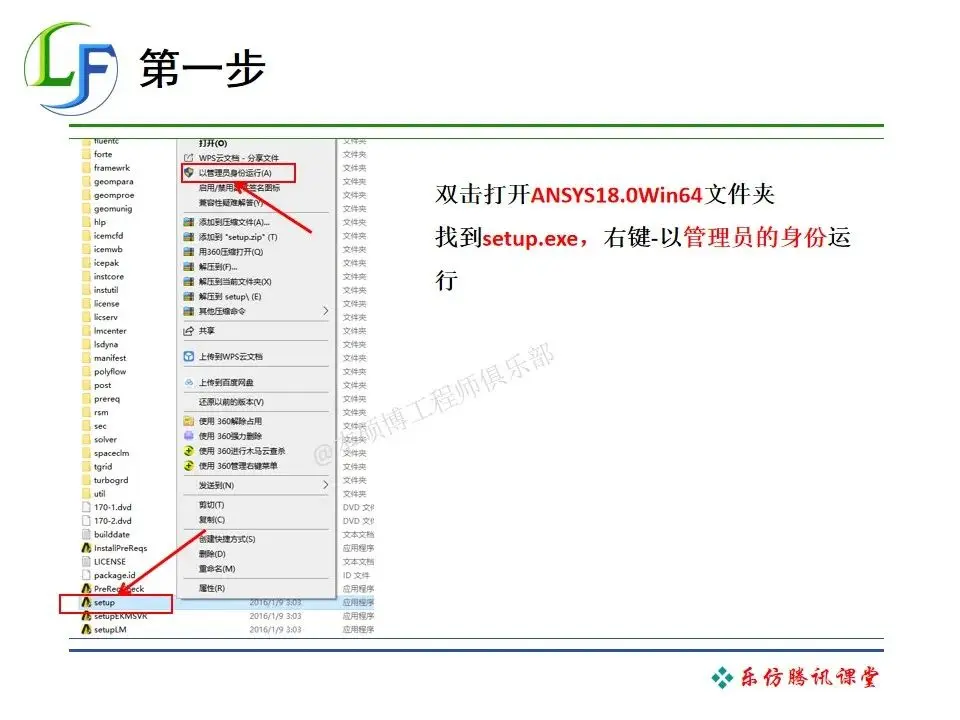The height and width of the screenshot is (720, 960).
Task: Select the lmcenter folder name
Action: 110,331
